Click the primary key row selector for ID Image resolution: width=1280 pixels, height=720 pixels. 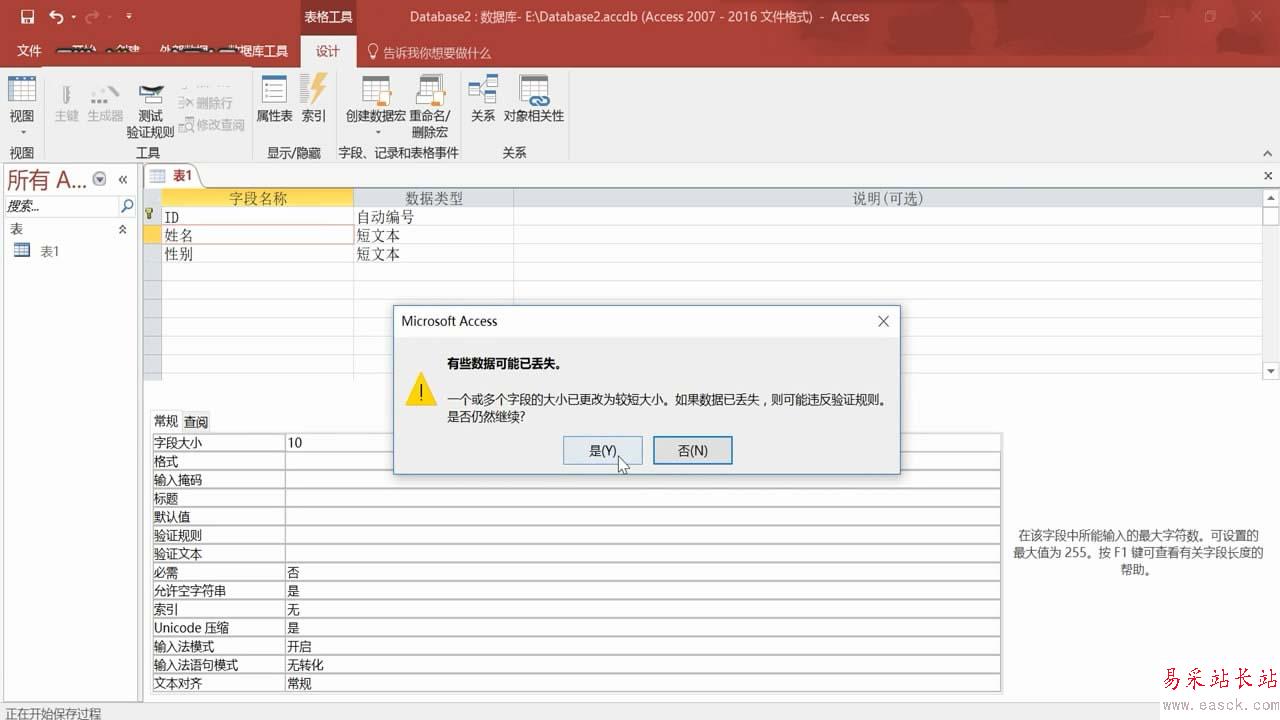(152, 217)
